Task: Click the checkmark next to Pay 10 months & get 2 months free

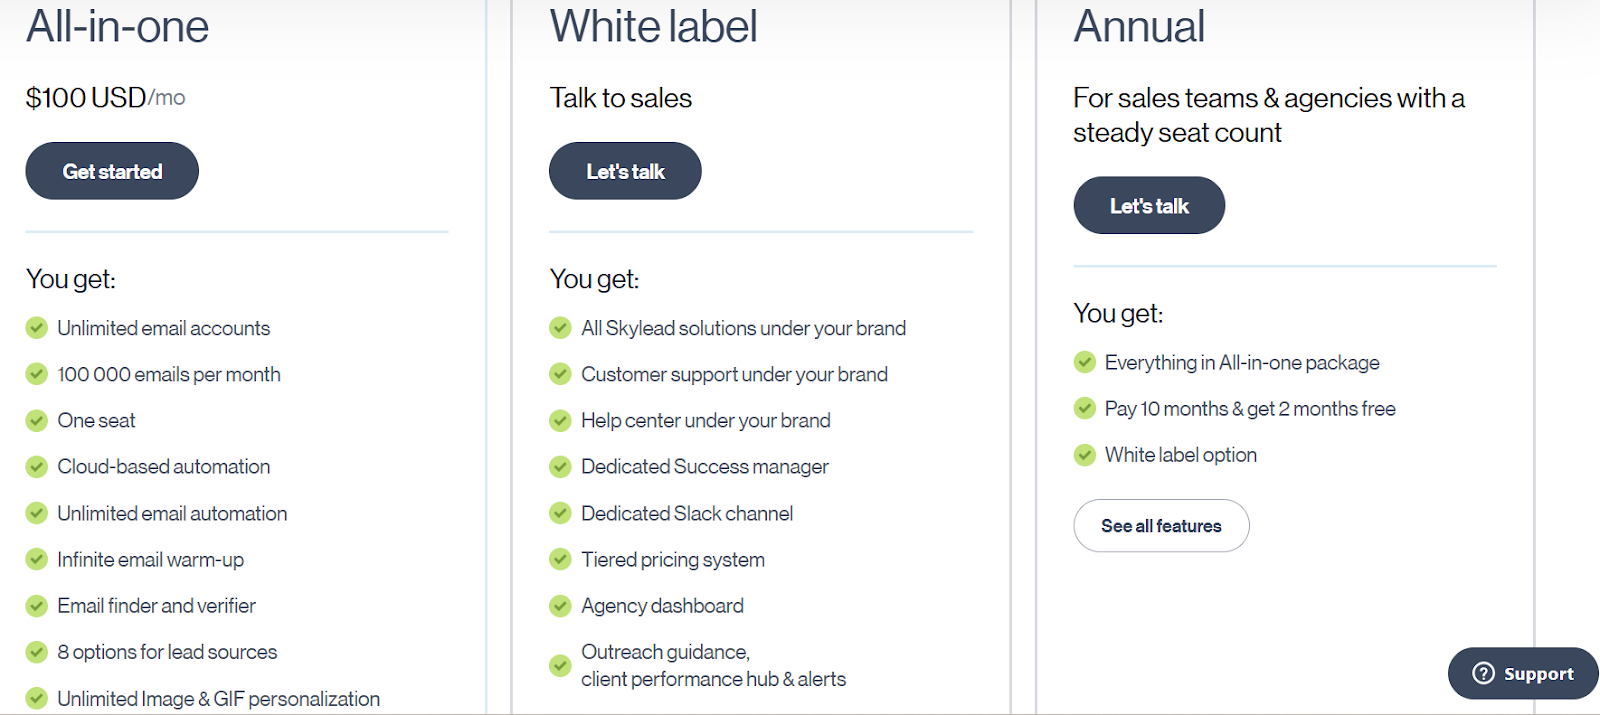Action: pos(1084,408)
